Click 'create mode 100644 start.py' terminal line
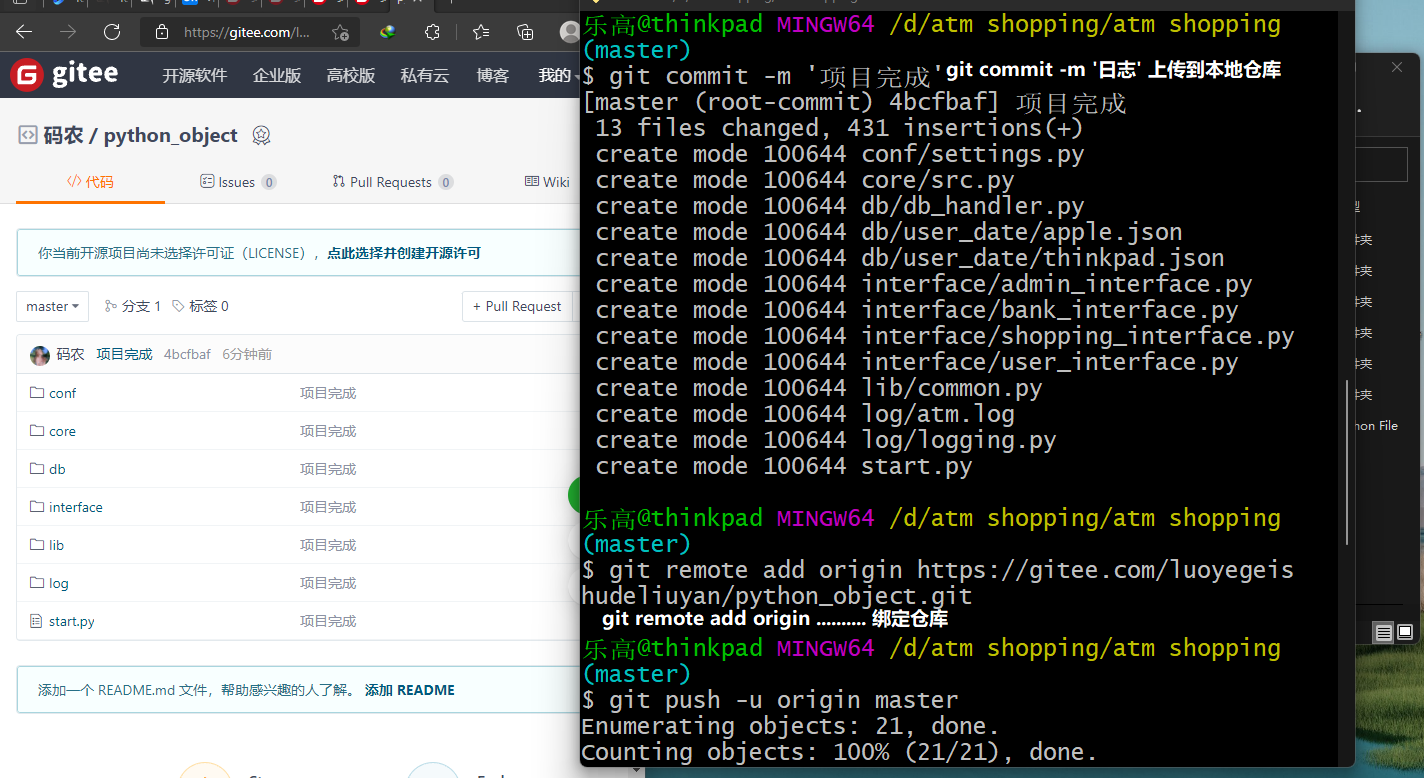Image resolution: width=1424 pixels, height=778 pixels. click(x=784, y=466)
